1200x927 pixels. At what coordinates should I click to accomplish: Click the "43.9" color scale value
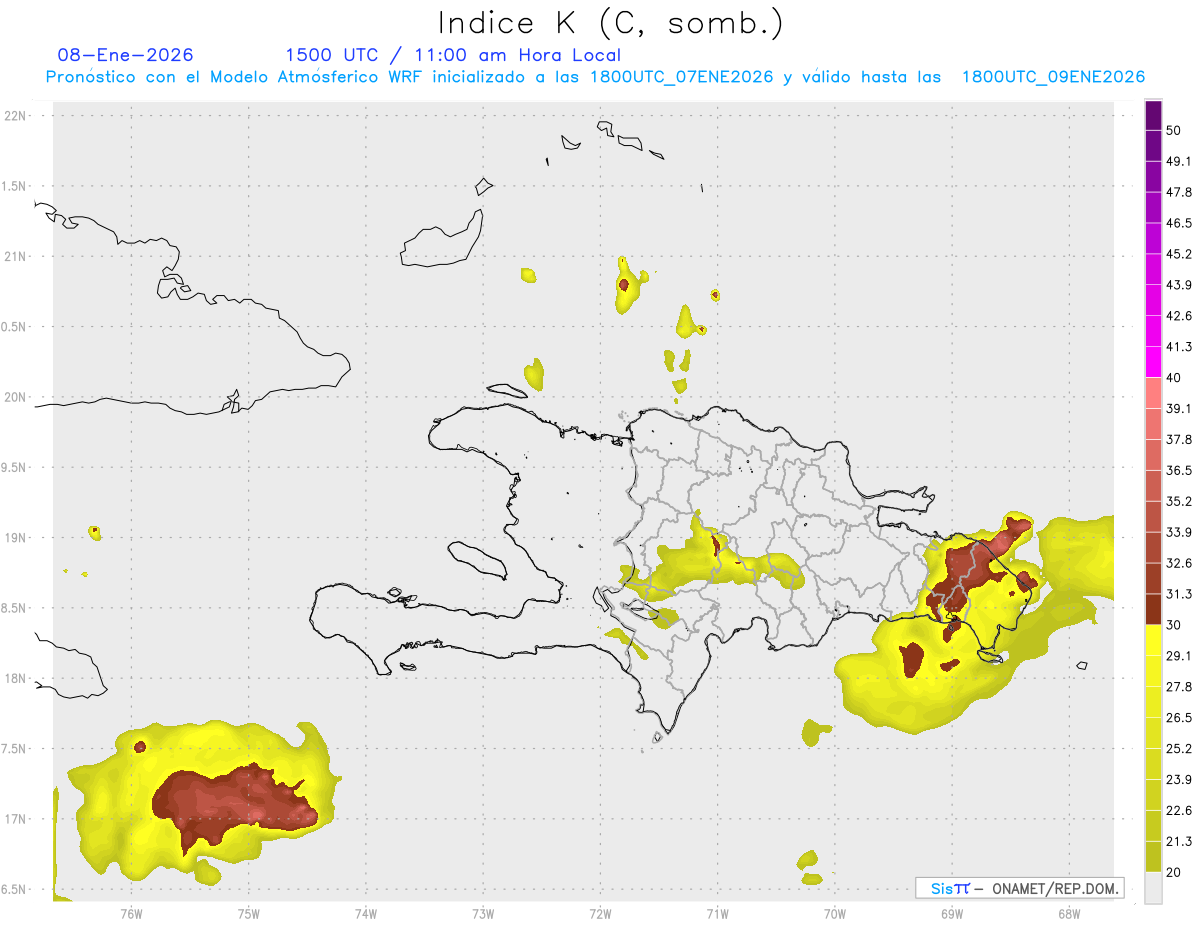coord(1180,285)
